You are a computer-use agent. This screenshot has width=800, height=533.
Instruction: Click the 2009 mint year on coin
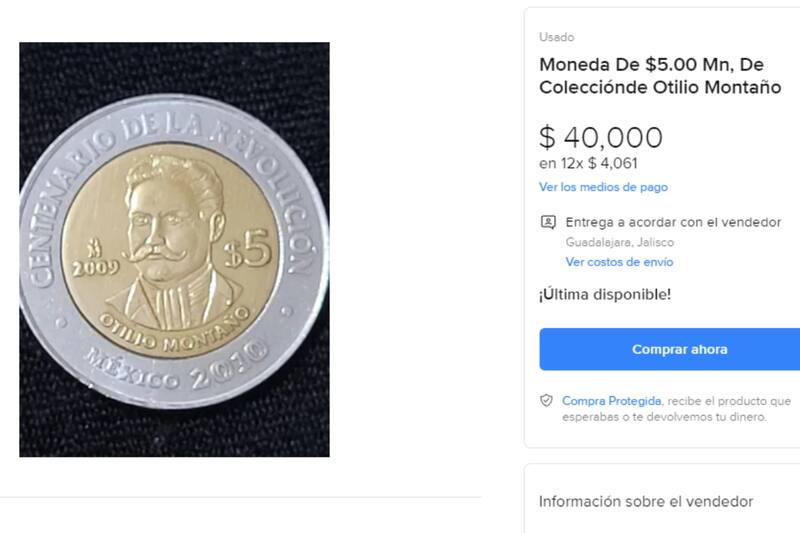click(x=95, y=267)
